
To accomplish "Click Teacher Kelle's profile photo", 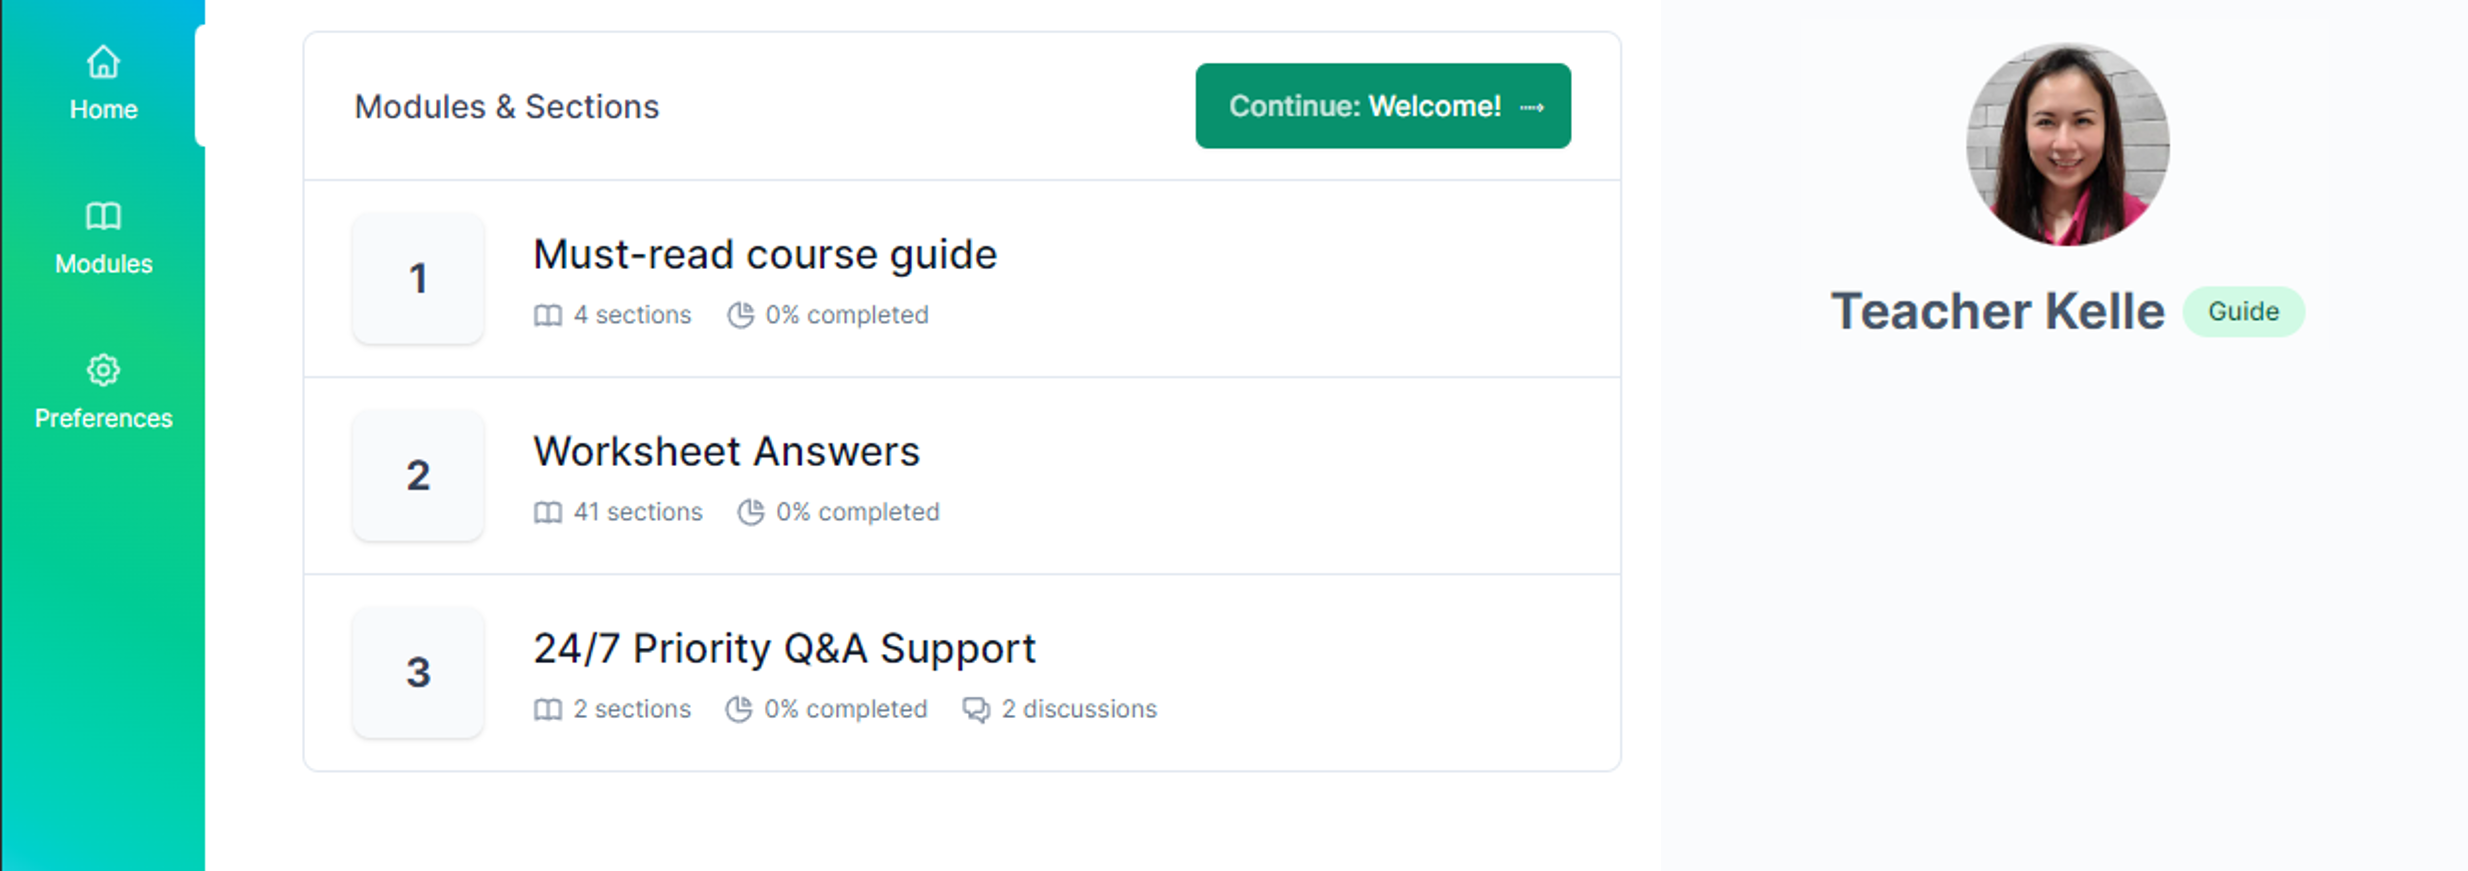I will (x=2068, y=144).
